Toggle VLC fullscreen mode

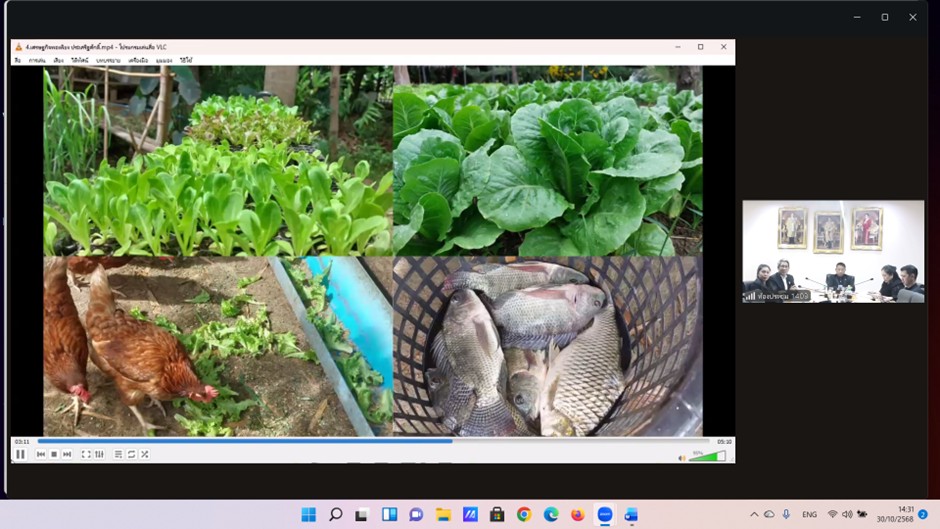(86, 454)
